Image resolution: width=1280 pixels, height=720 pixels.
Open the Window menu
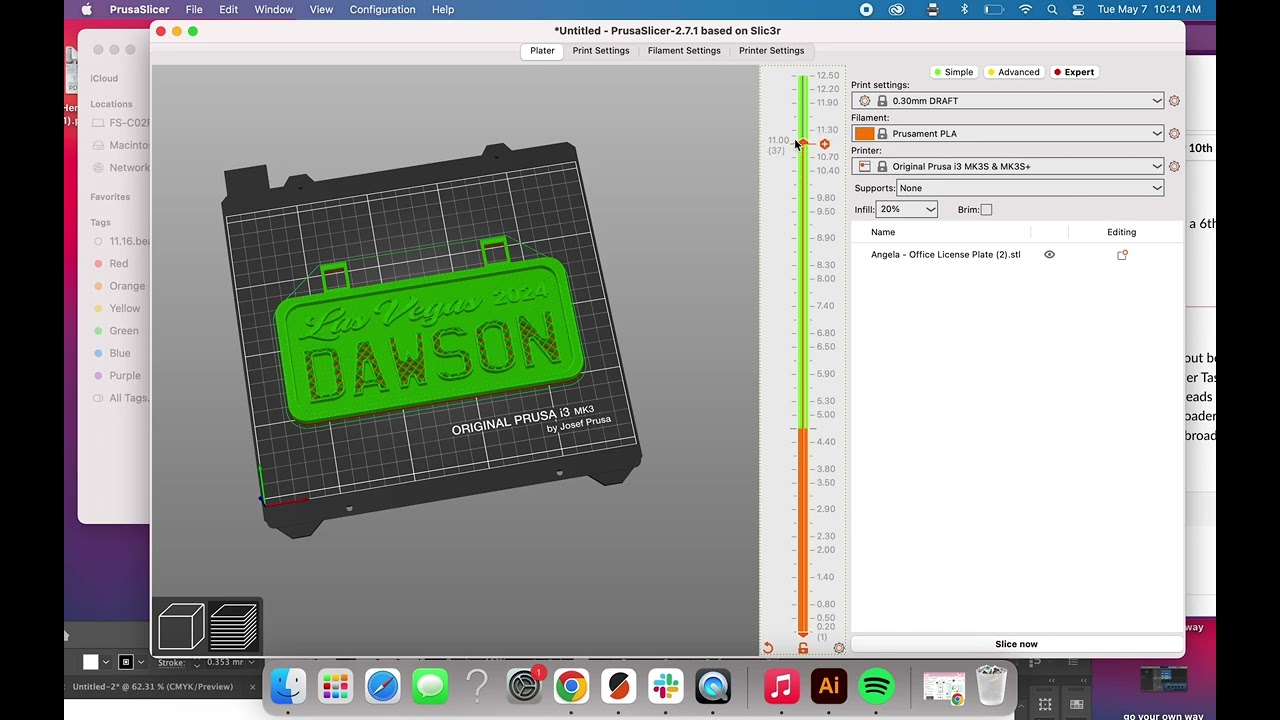pyautogui.click(x=273, y=9)
